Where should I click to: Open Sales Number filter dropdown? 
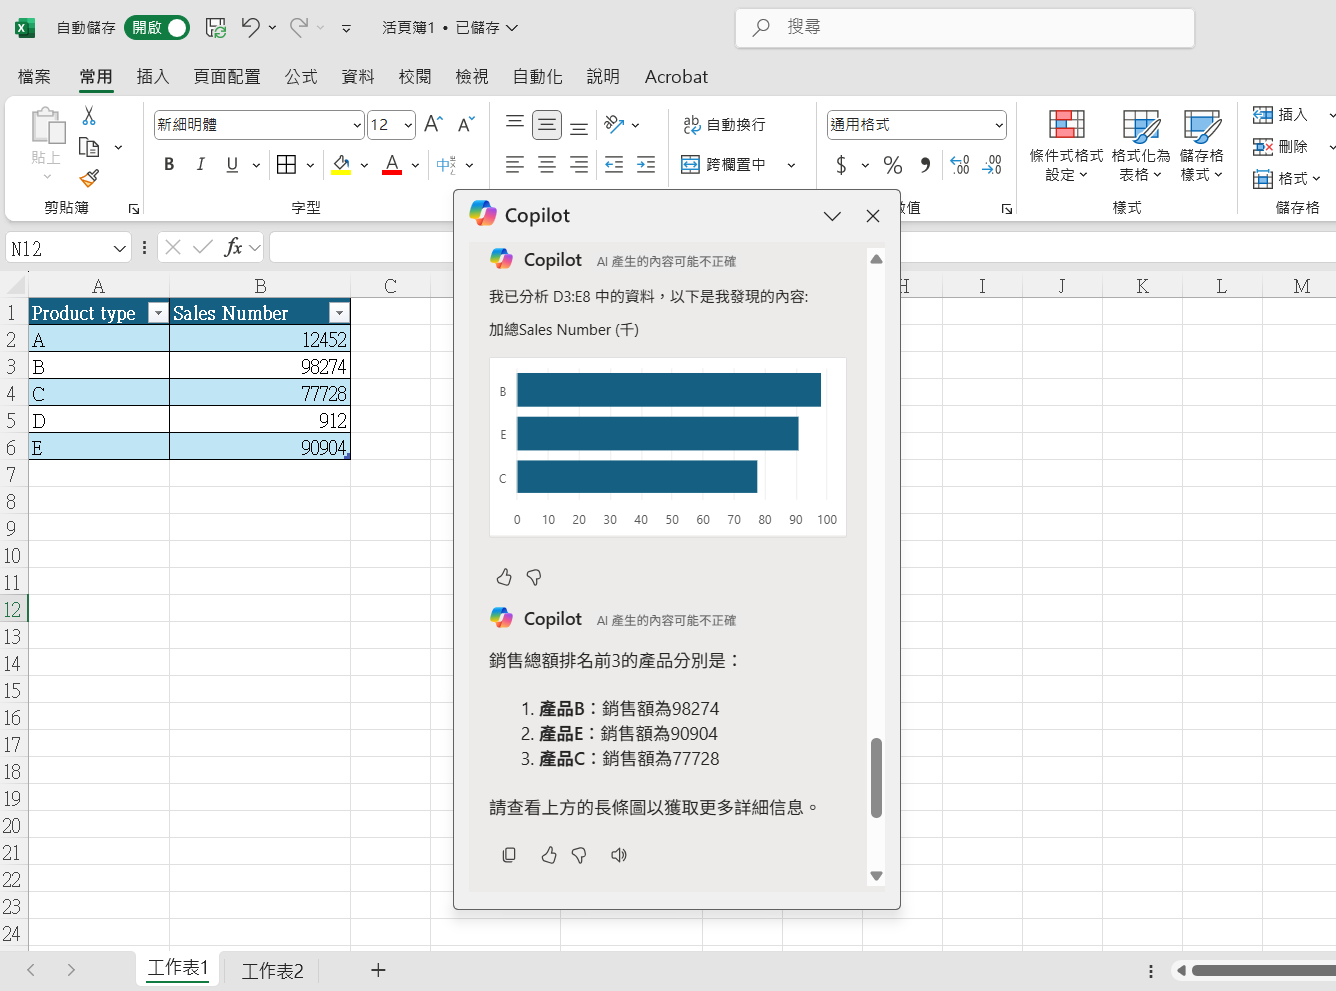[x=339, y=313]
